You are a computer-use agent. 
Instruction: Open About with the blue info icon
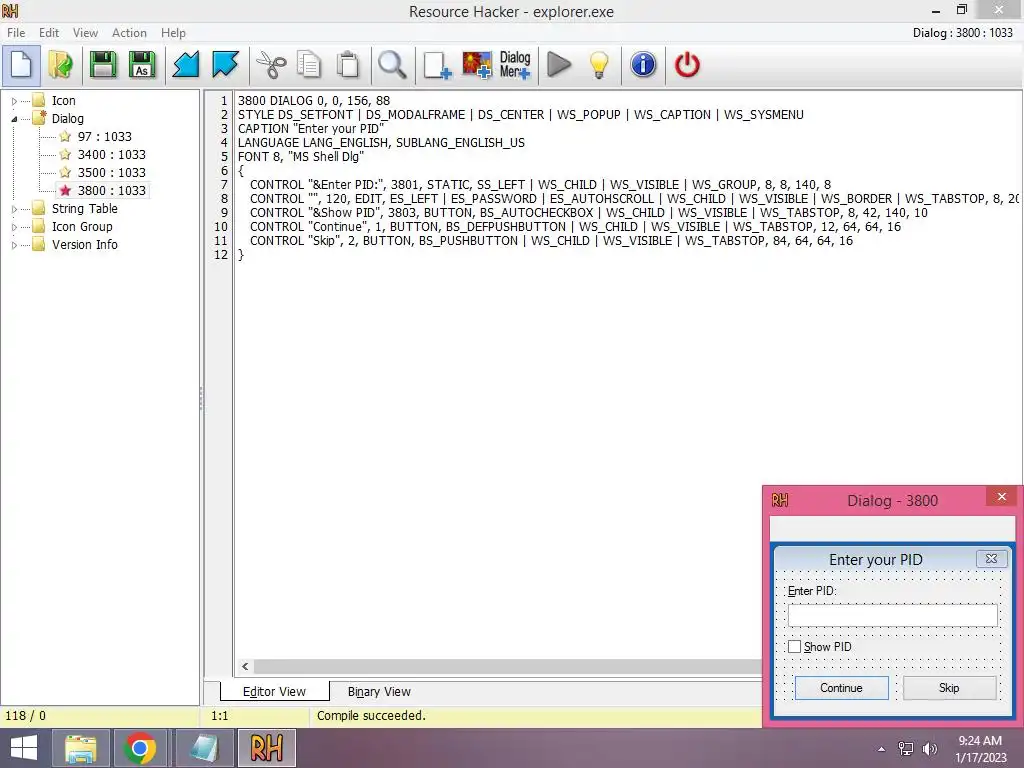643,65
